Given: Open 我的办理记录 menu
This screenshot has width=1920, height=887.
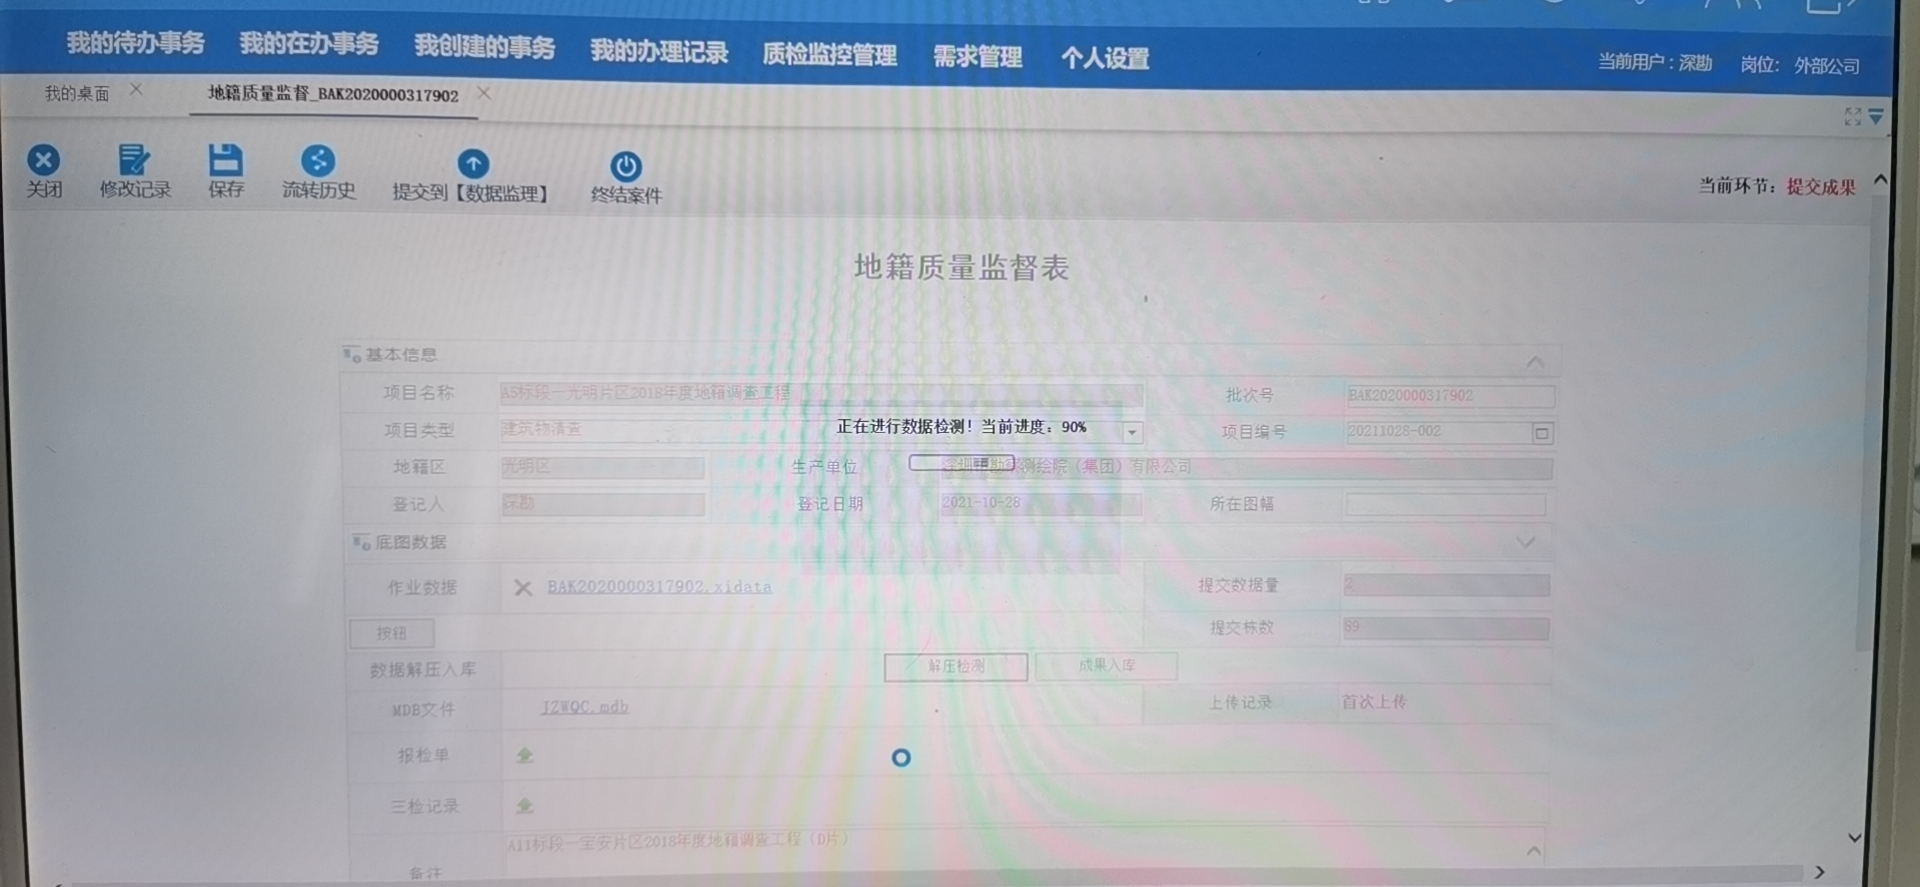Looking at the screenshot, I should coord(659,52).
